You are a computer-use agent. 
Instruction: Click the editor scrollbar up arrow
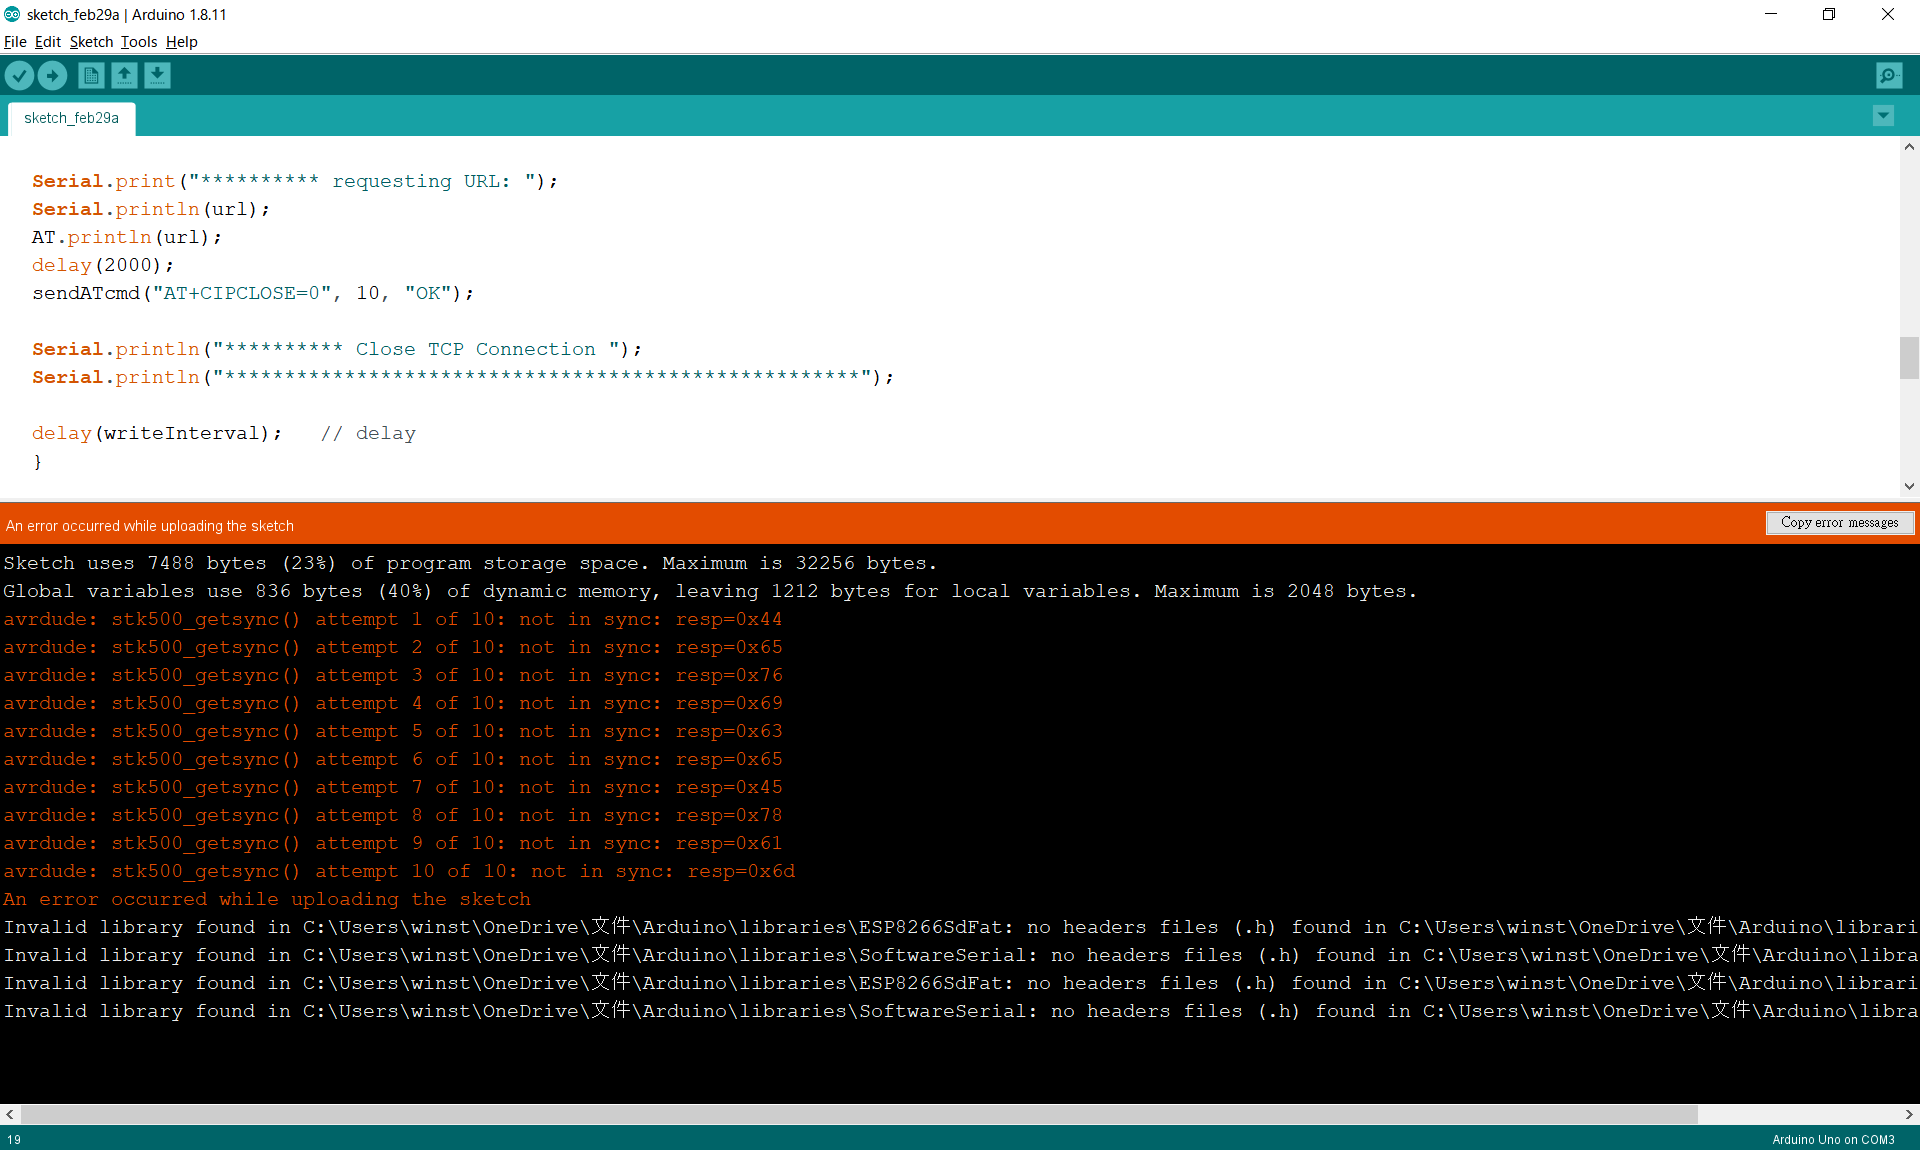tap(1909, 147)
